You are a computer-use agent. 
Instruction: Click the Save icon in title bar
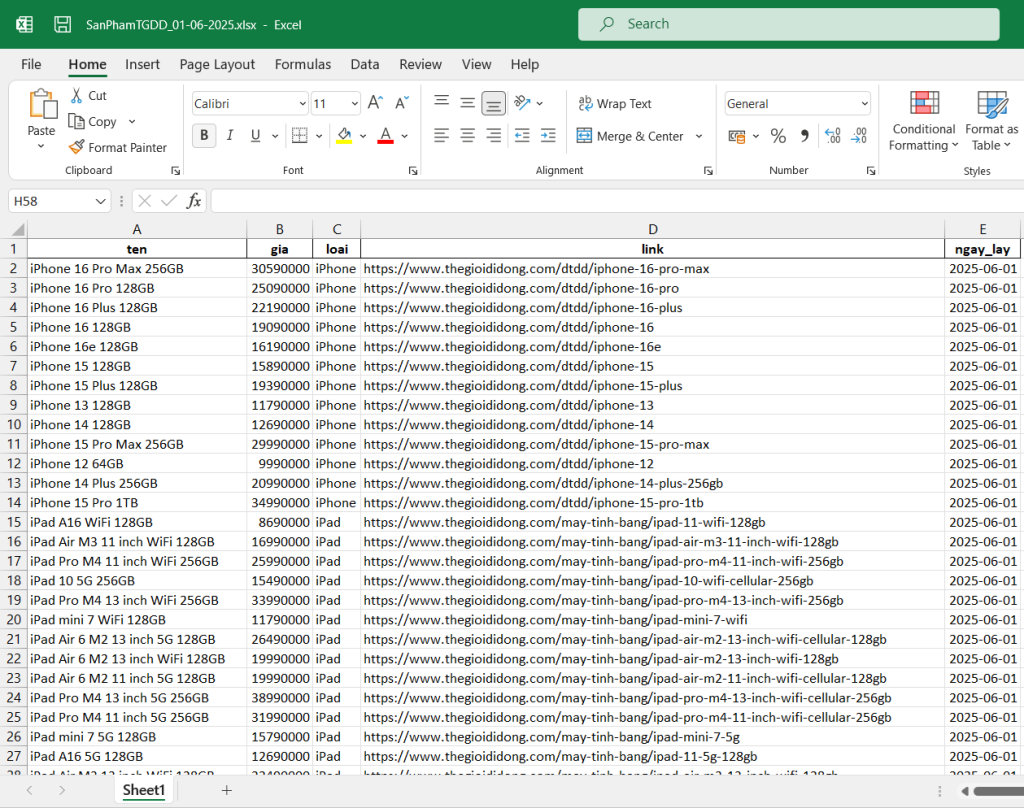pos(62,24)
